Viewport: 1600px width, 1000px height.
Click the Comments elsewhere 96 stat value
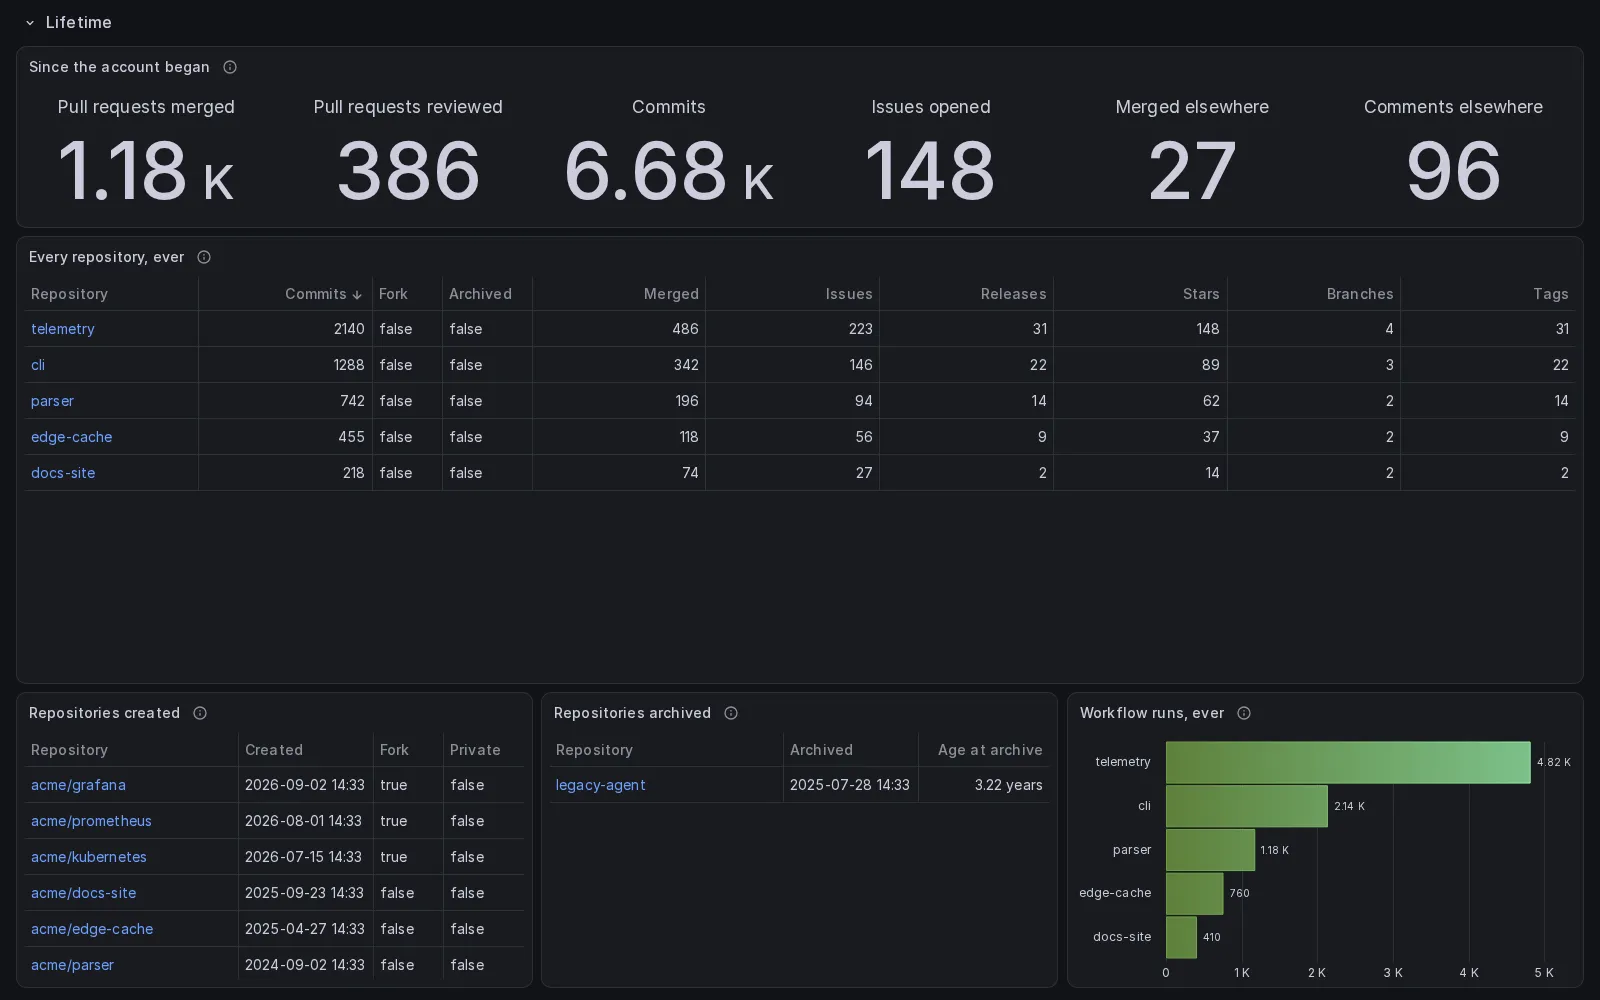[1453, 170]
